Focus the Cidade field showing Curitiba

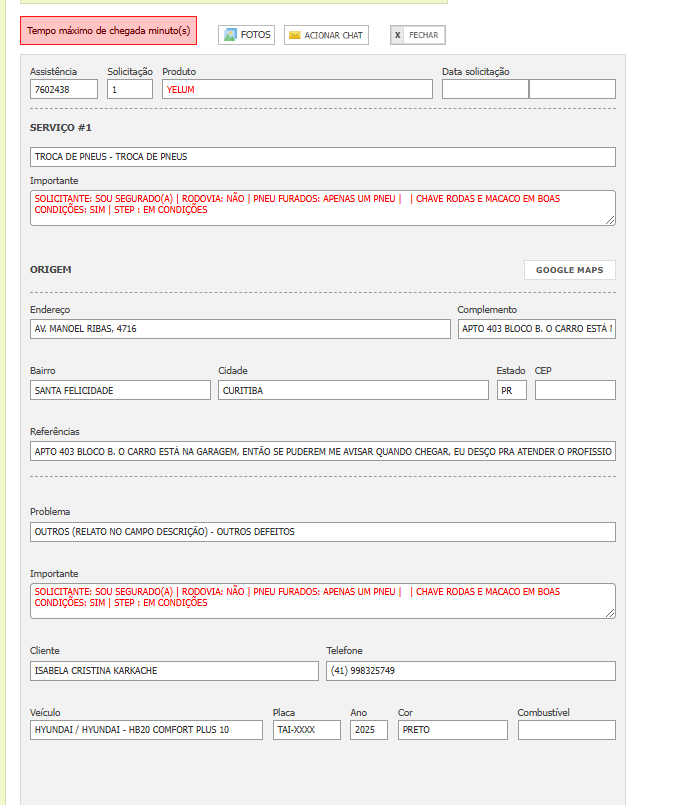coord(353,390)
